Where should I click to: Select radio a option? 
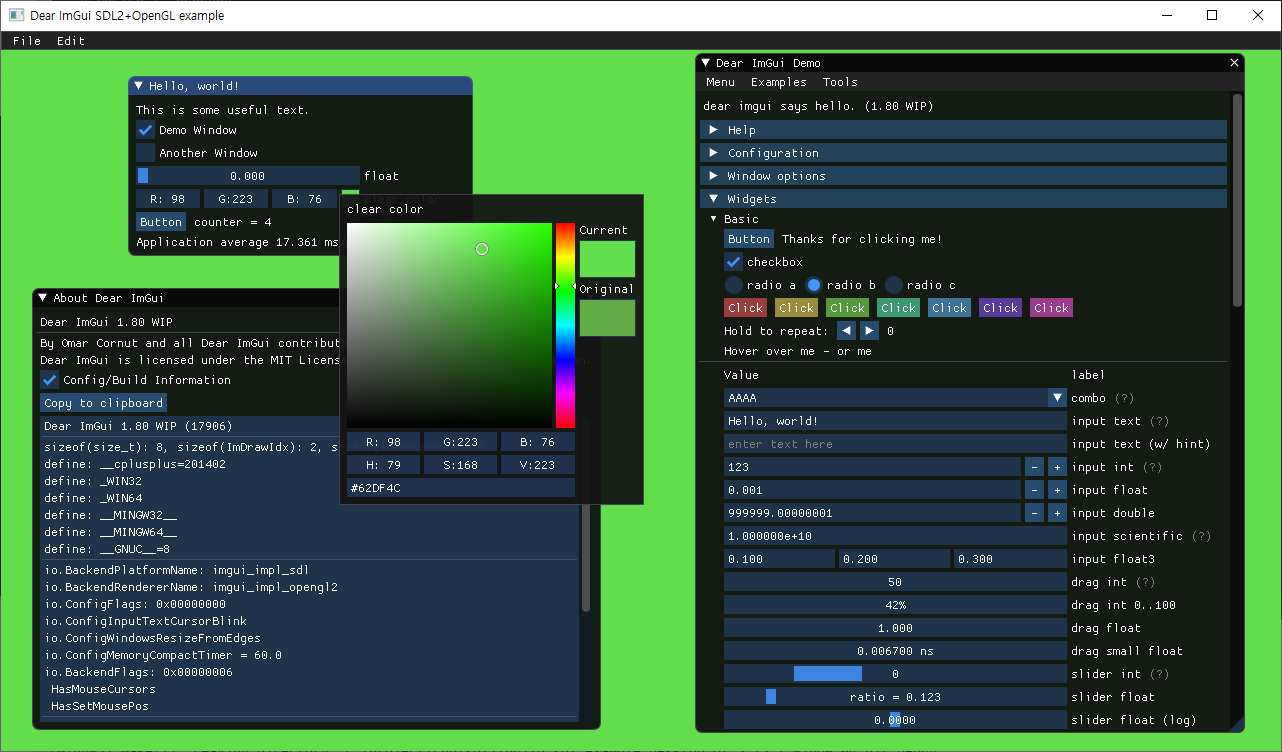point(733,285)
